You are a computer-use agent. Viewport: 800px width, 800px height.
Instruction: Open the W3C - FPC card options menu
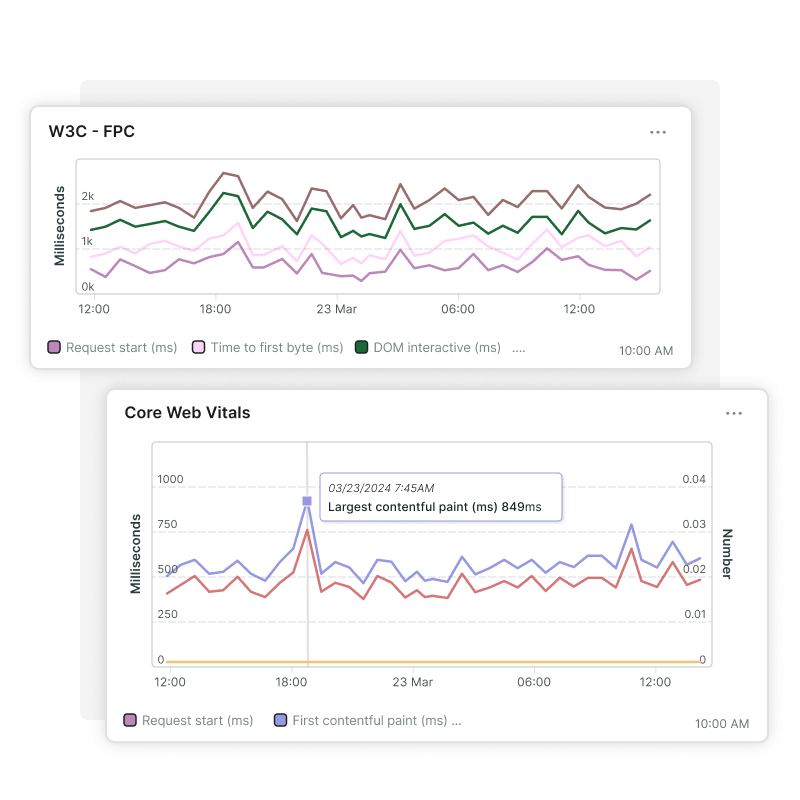(657, 132)
